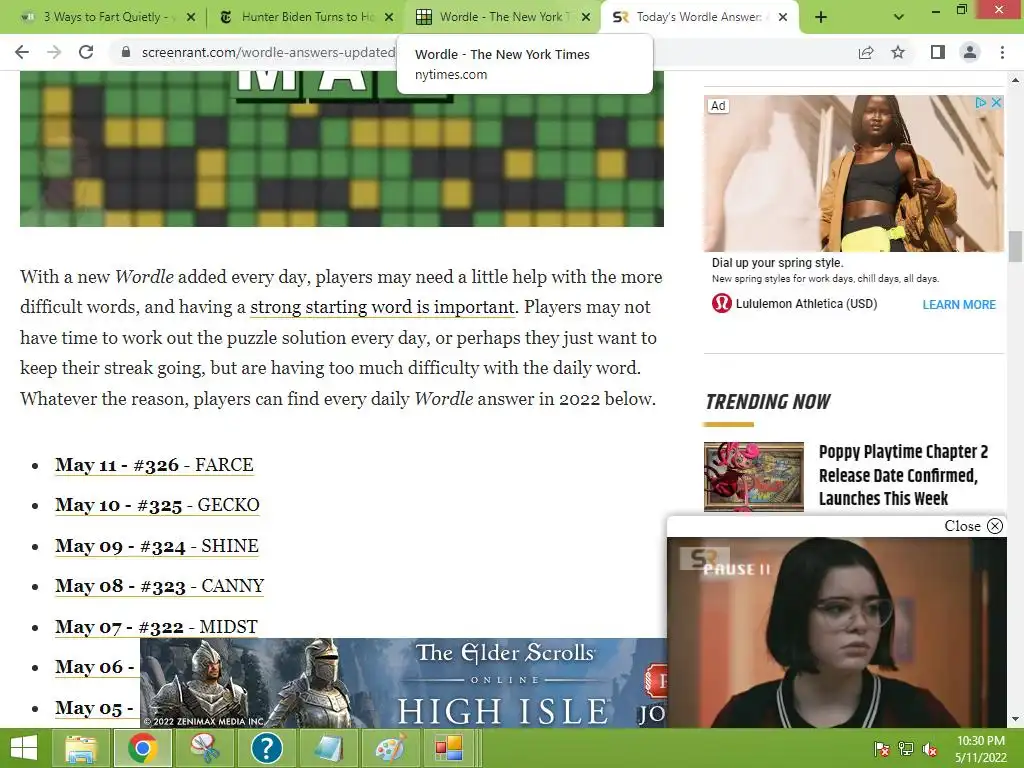
Task: Open the notepad taskbar icon
Action: point(328,748)
